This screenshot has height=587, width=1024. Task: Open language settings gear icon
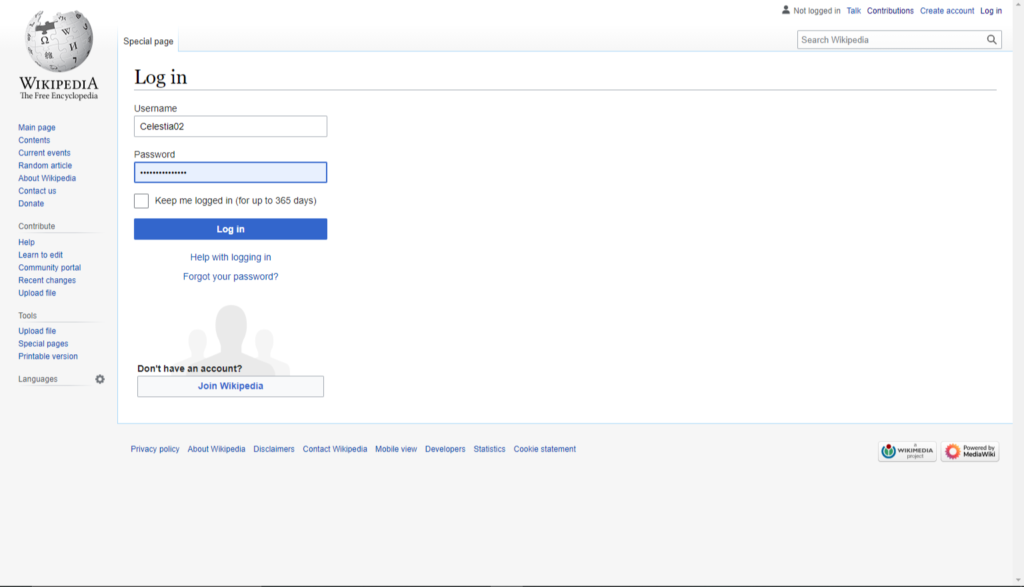click(100, 379)
